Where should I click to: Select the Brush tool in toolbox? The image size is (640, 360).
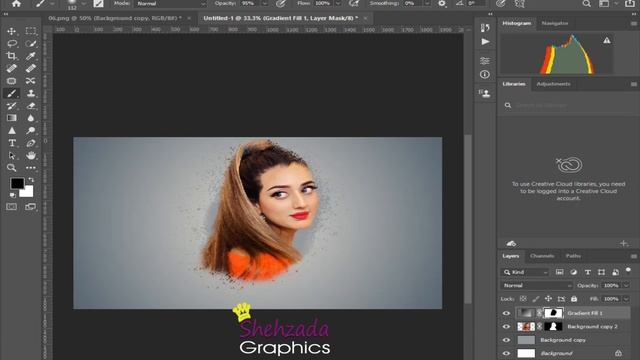point(11,93)
